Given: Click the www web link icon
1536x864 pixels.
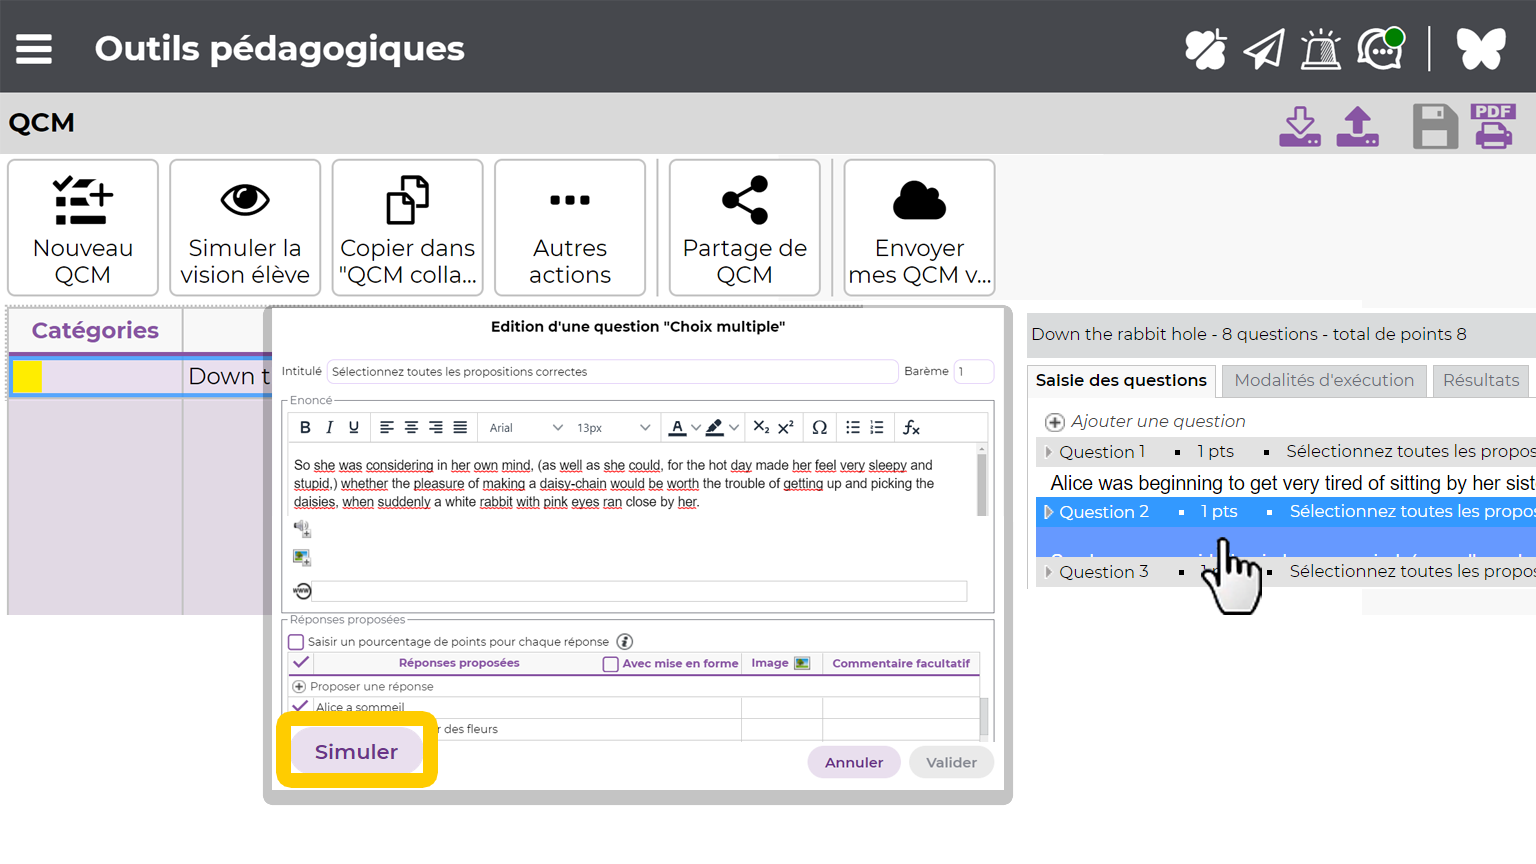Looking at the screenshot, I should (302, 591).
